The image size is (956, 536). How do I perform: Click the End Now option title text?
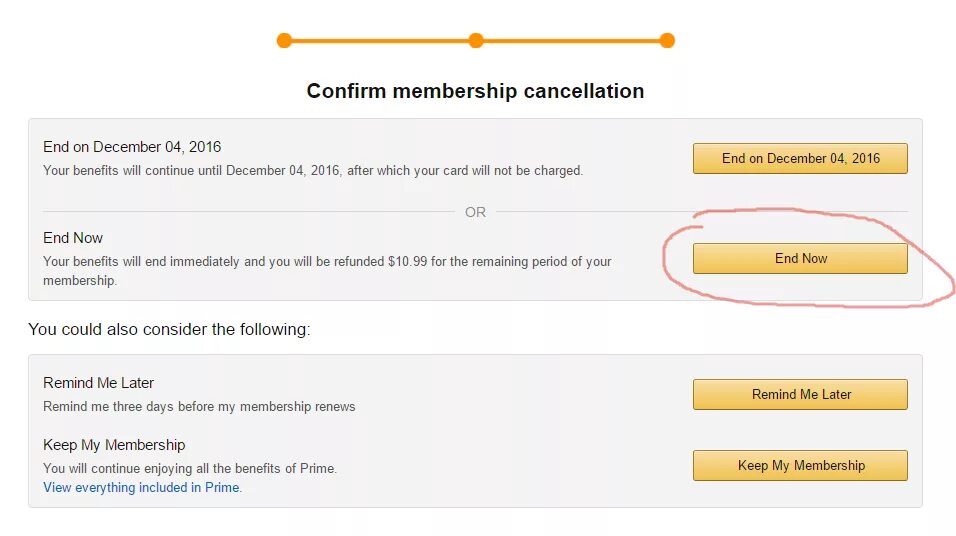pyautogui.click(x=73, y=238)
